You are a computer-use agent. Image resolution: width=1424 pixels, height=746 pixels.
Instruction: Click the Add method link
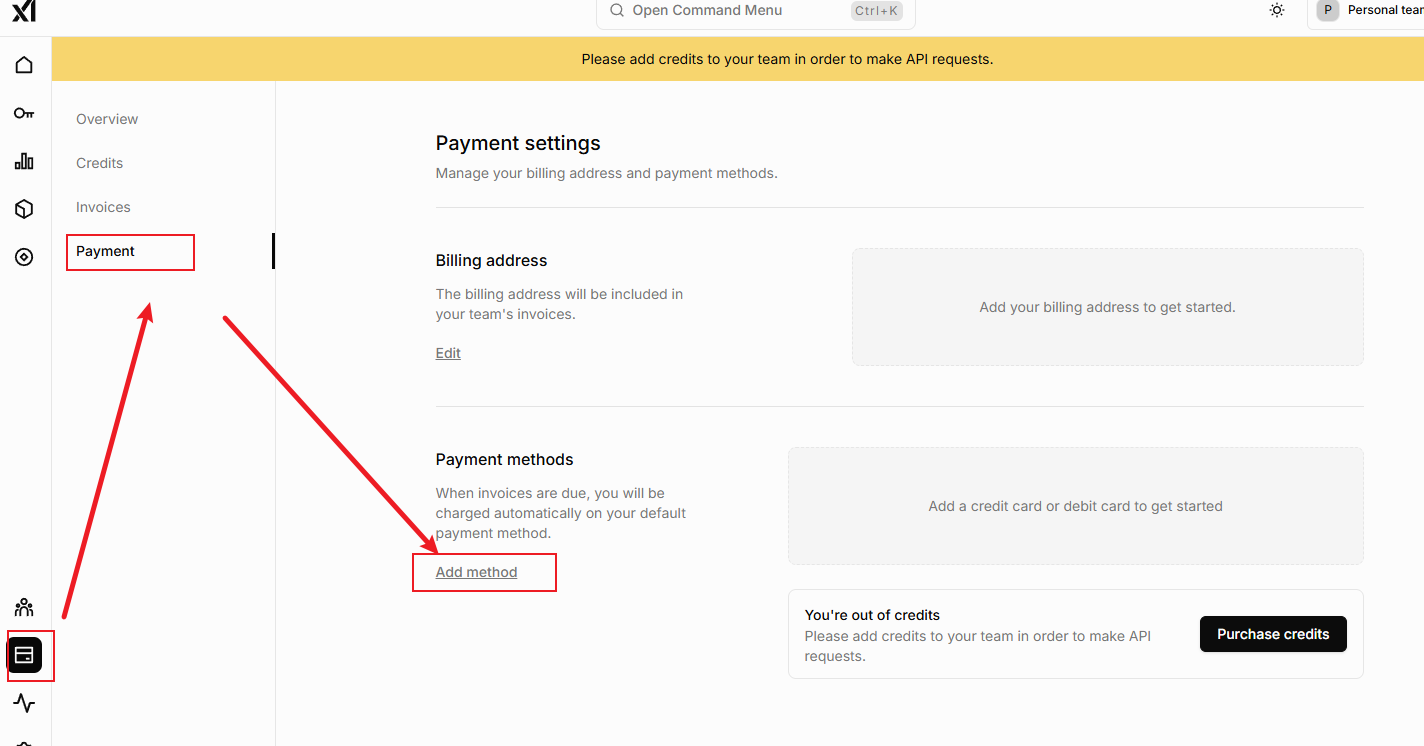pos(476,572)
